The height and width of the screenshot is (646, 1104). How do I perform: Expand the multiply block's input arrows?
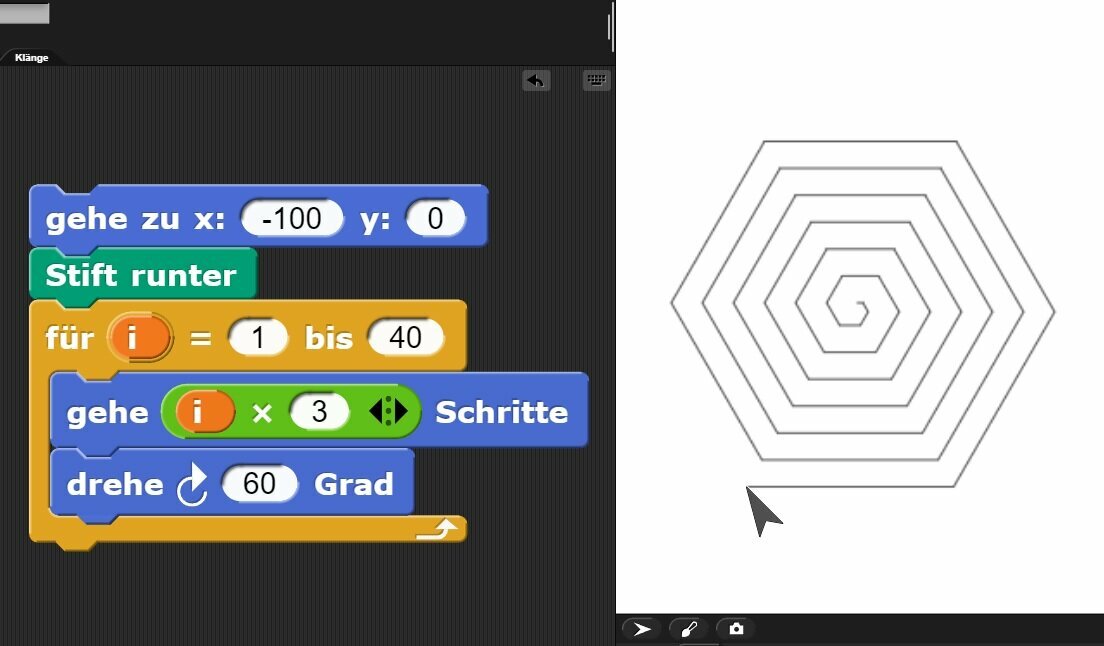(x=389, y=412)
